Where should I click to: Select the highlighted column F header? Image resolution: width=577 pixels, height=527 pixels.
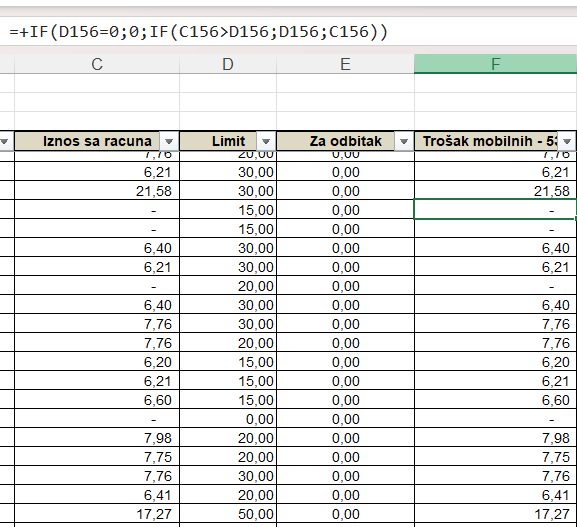point(495,64)
